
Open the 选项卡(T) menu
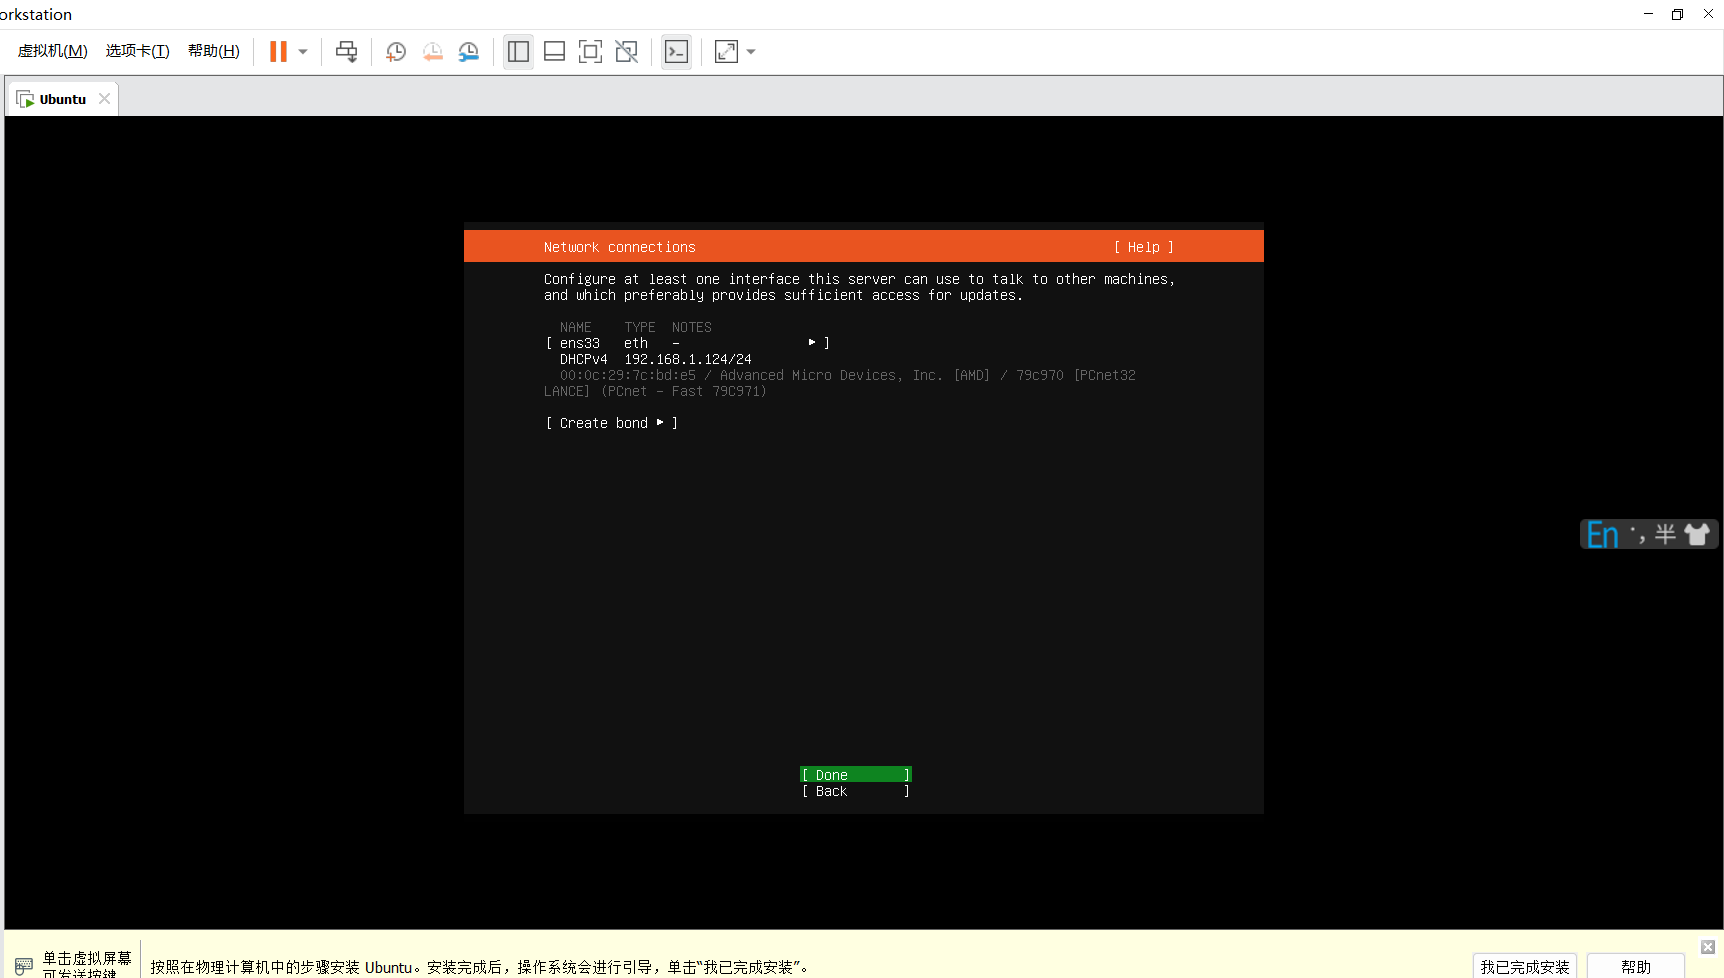(x=137, y=51)
